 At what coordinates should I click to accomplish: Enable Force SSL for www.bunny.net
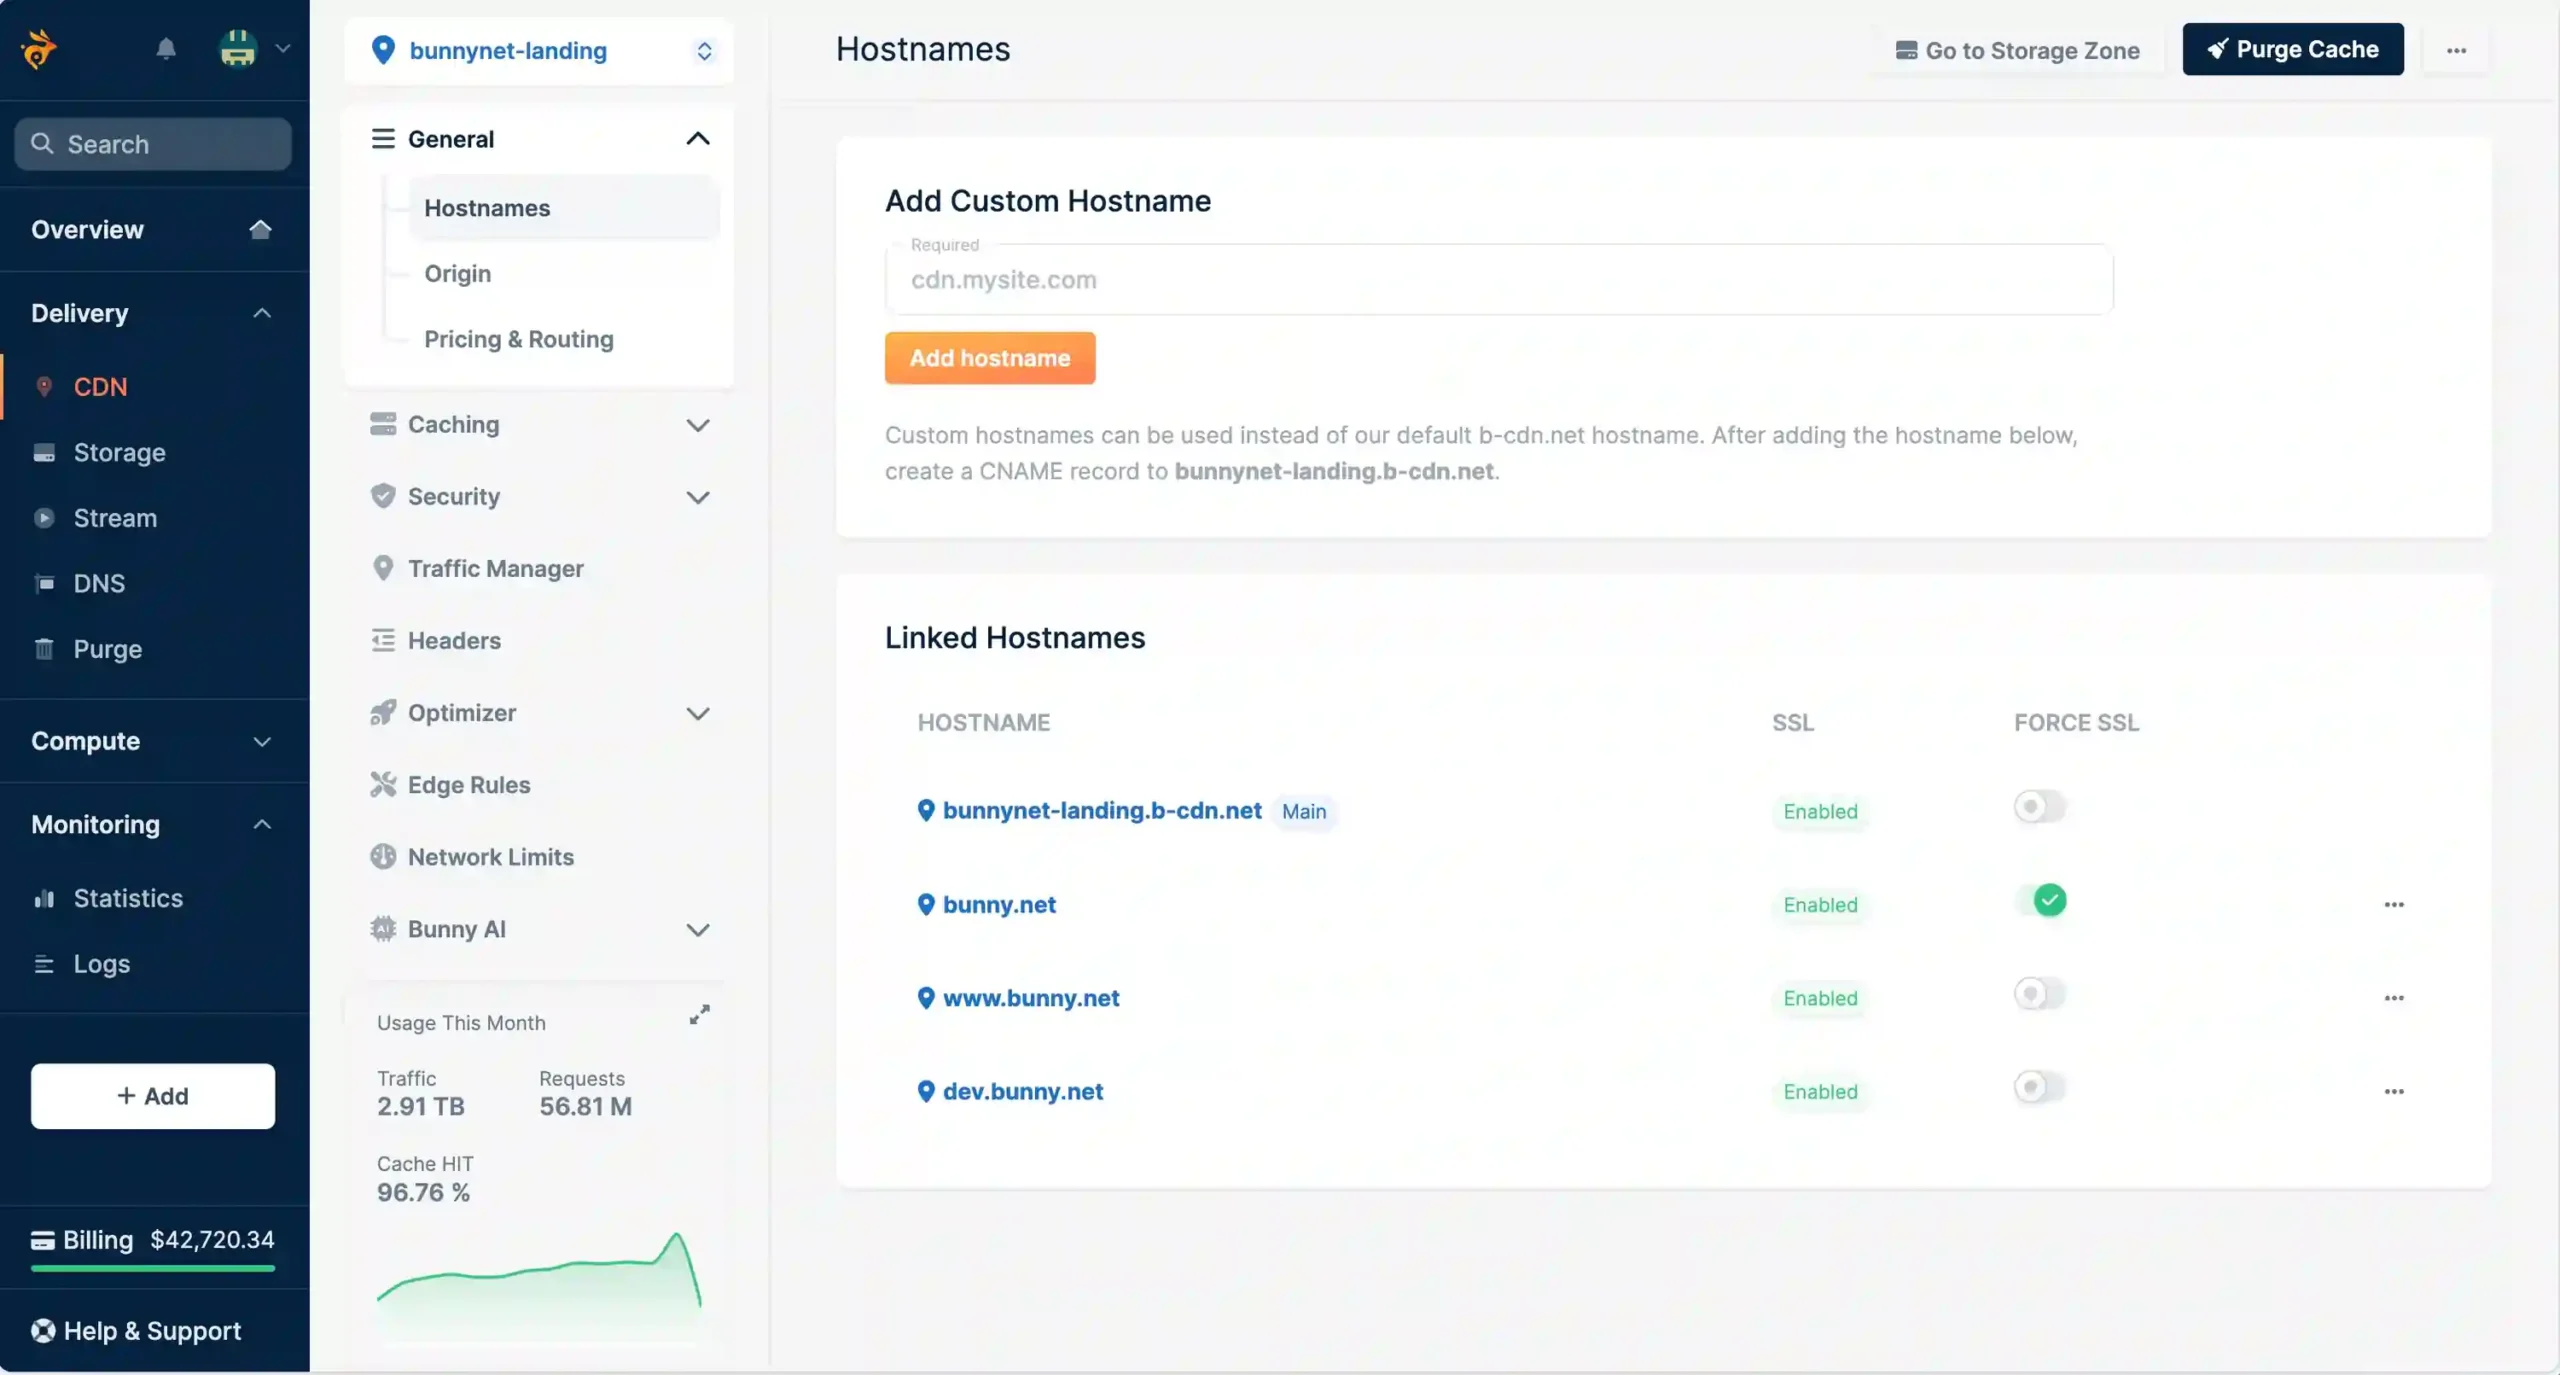(2038, 993)
